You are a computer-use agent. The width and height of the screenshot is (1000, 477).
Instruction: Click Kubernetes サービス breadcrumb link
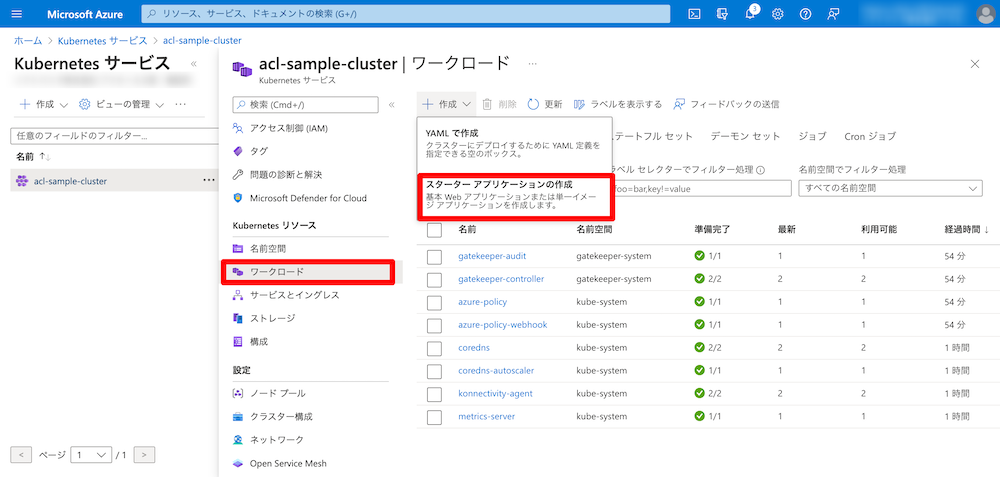104,40
